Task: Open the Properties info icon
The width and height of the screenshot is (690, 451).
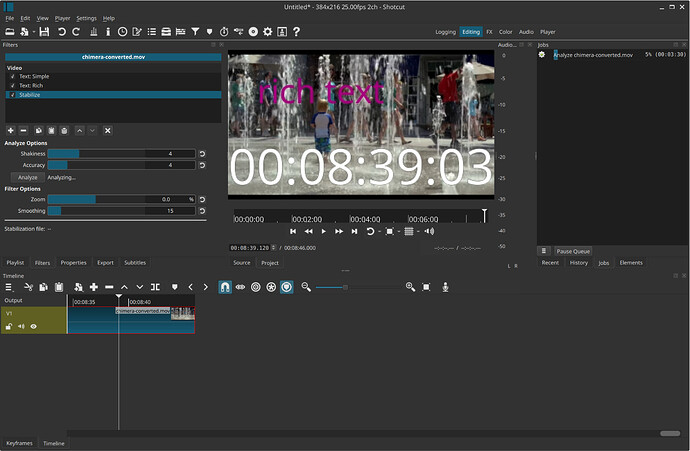Action: click(x=108, y=32)
